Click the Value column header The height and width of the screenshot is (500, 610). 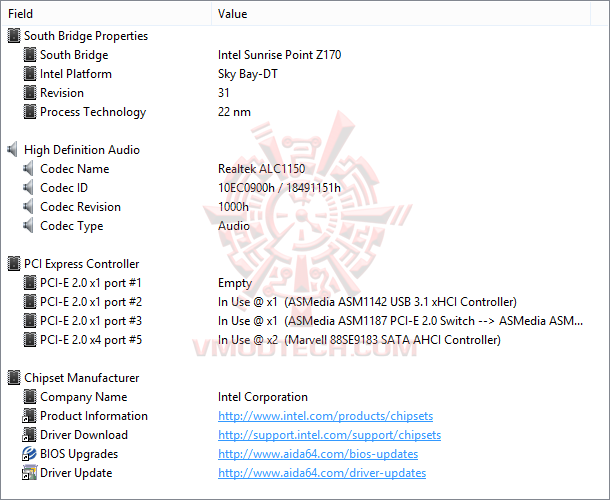point(401,14)
